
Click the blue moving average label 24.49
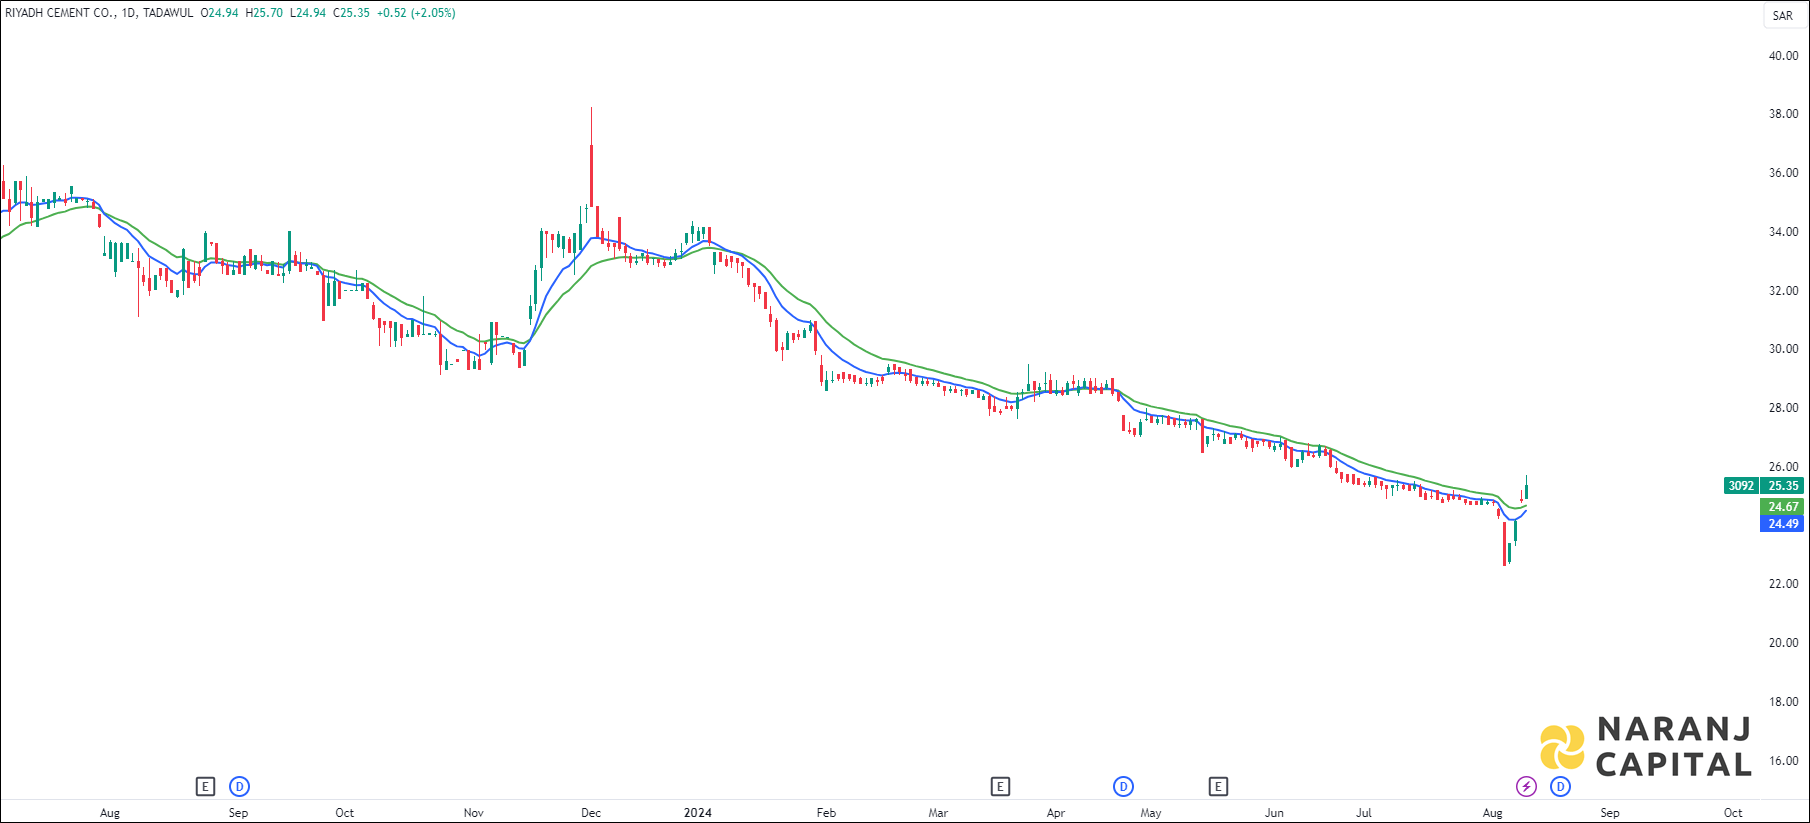click(x=1783, y=524)
